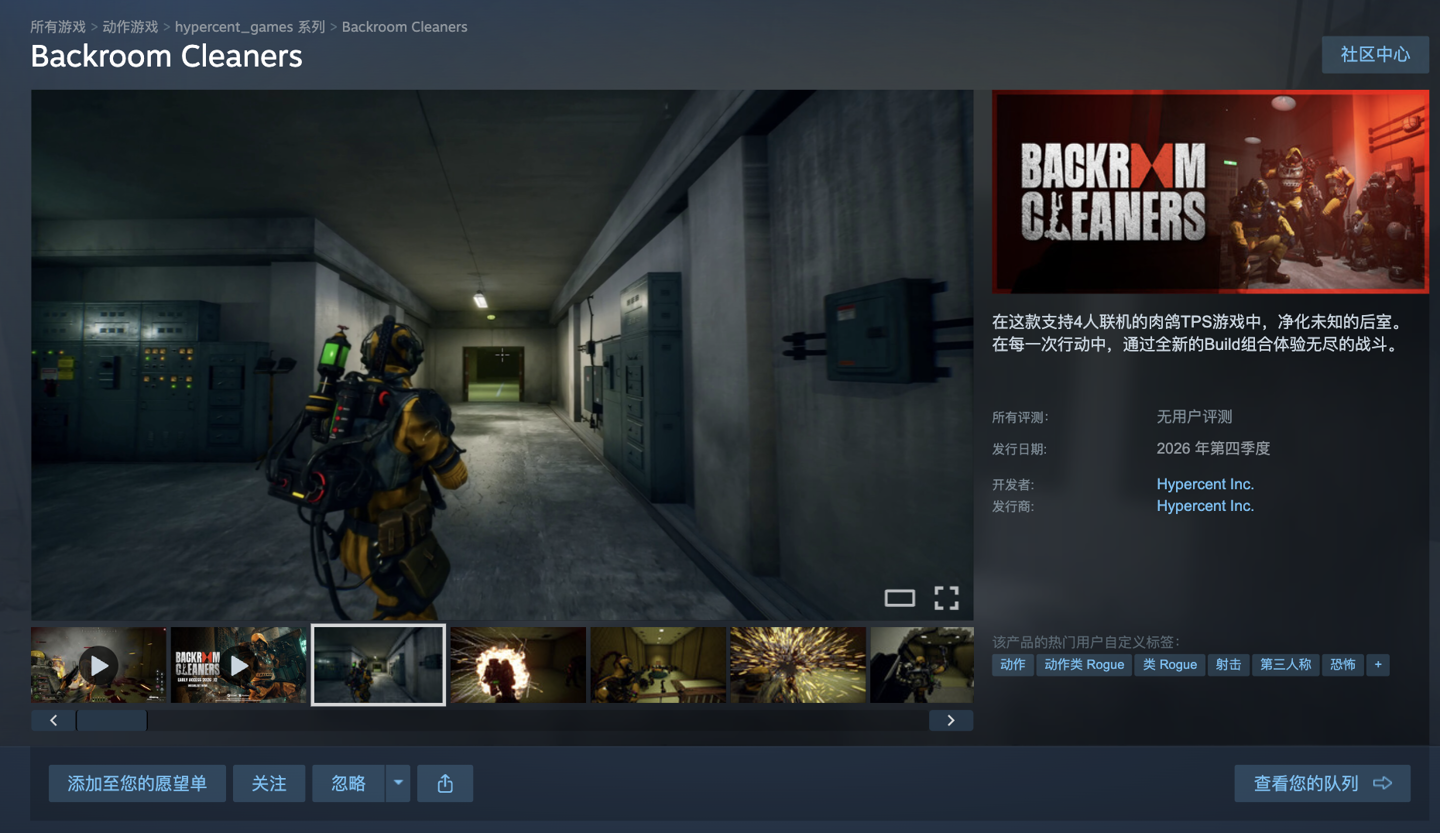Viewport: 1440px width, 833px height.
Task: Open the orange explosion screenshot thumbnail
Action: (518, 665)
